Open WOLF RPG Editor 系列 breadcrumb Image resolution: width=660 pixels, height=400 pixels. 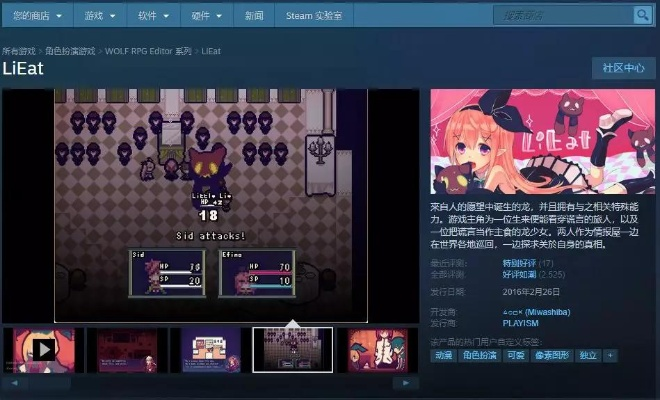(148, 51)
